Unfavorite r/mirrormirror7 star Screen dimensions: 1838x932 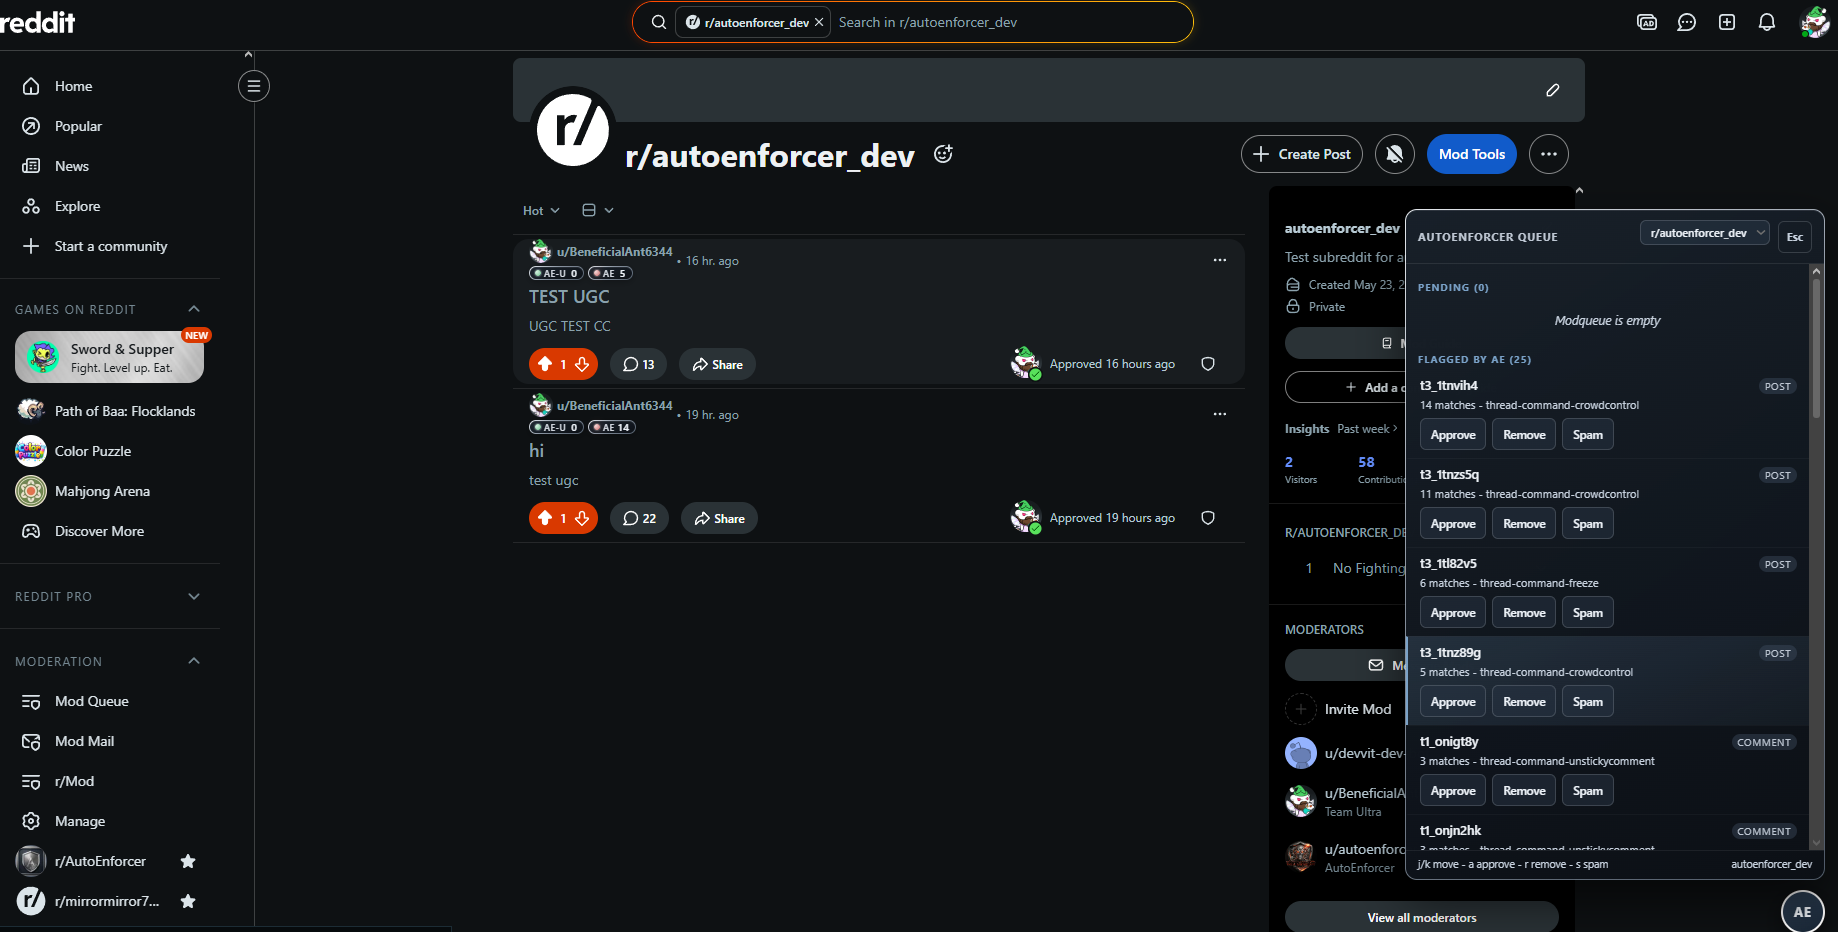coord(188,901)
